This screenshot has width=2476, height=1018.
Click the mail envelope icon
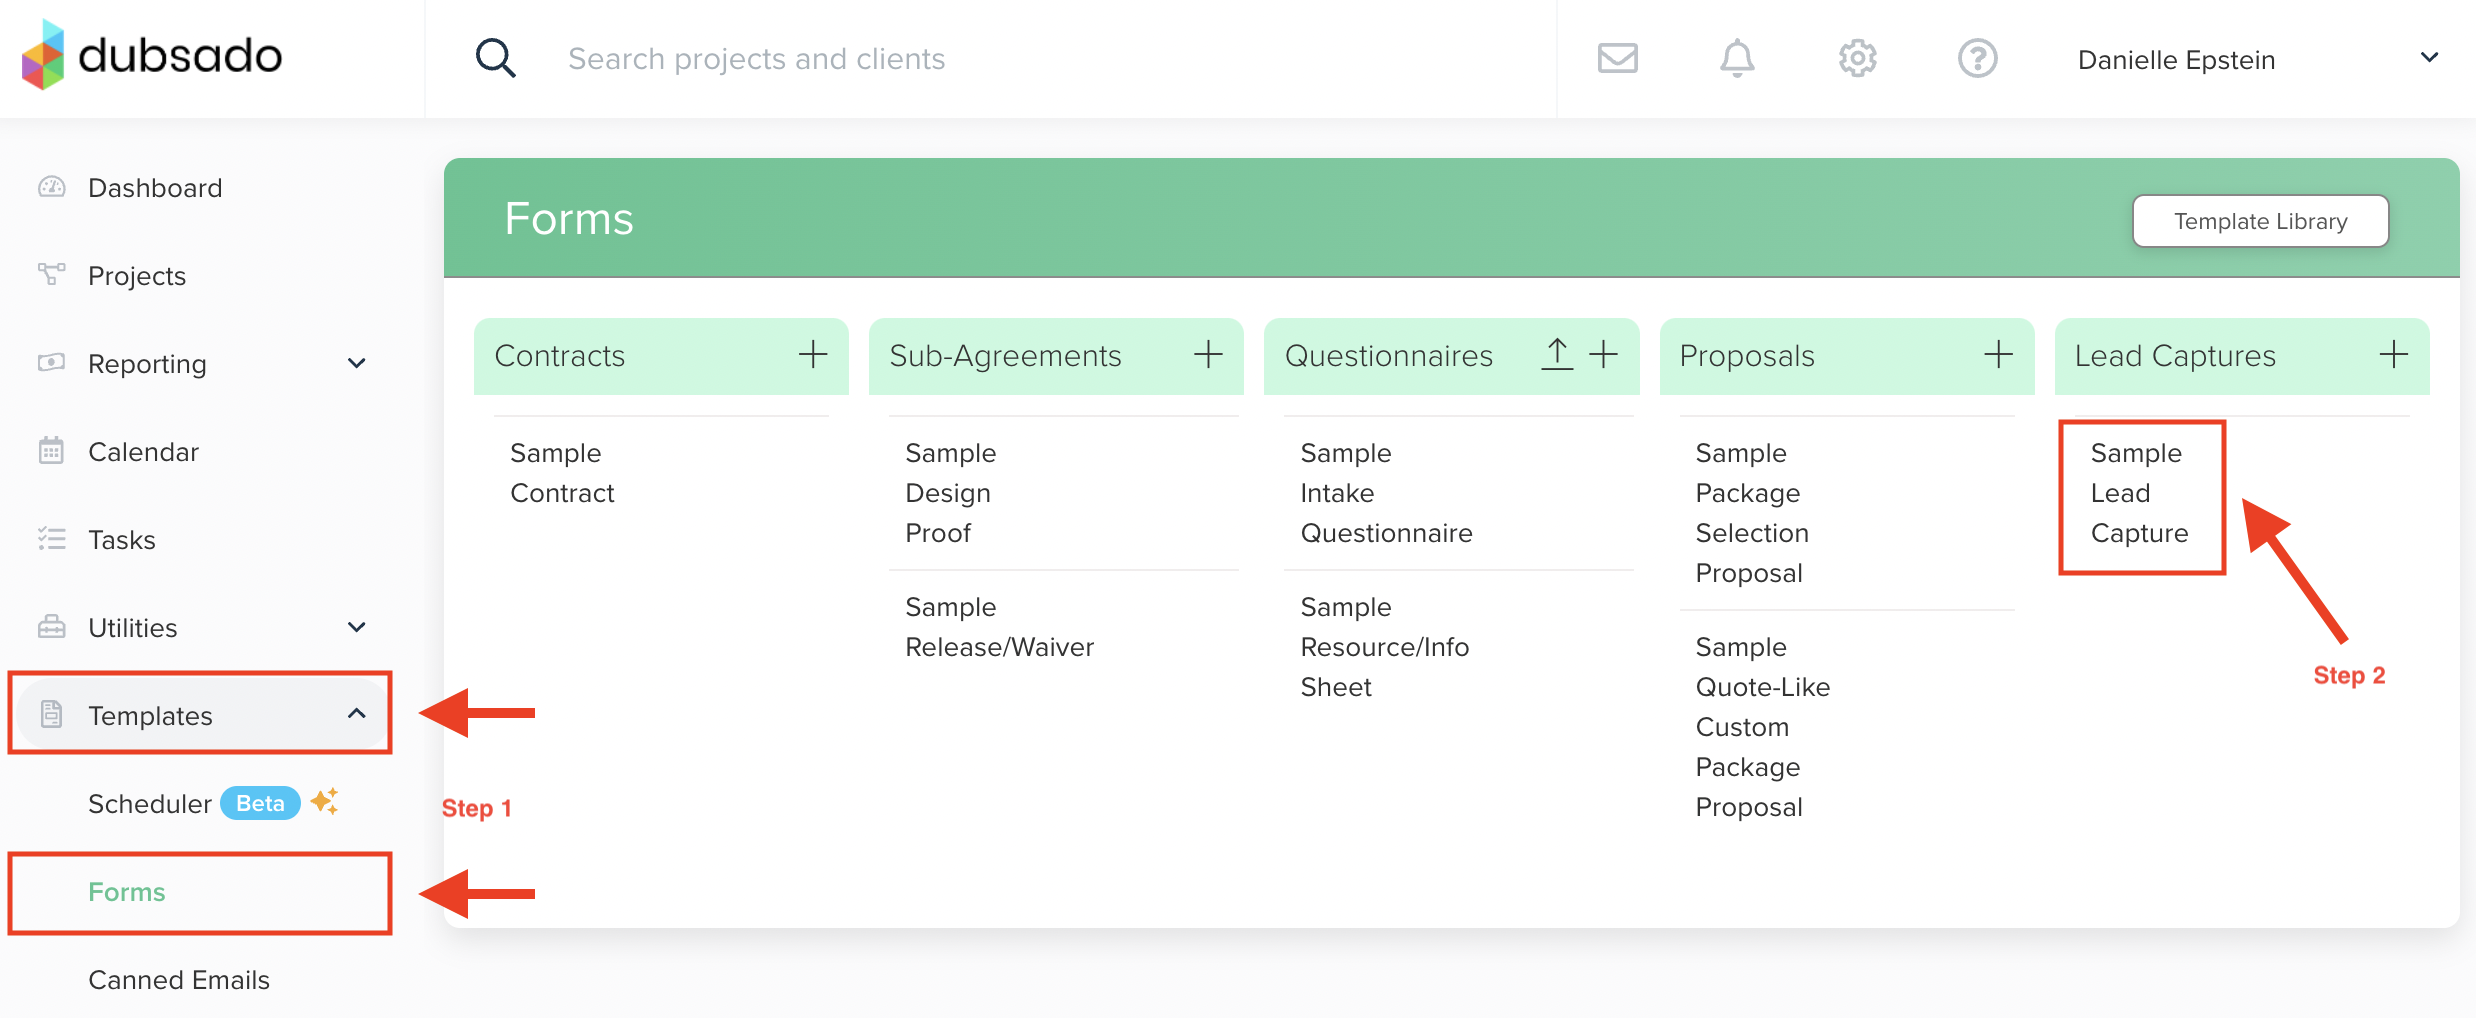click(1617, 58)
